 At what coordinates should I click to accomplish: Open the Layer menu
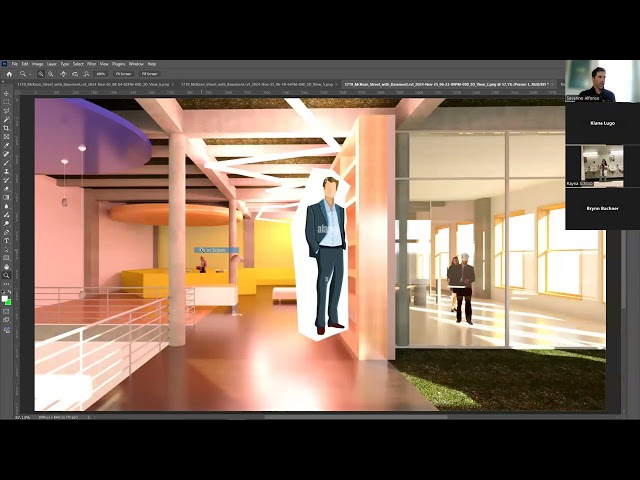[x=52, y=64]
